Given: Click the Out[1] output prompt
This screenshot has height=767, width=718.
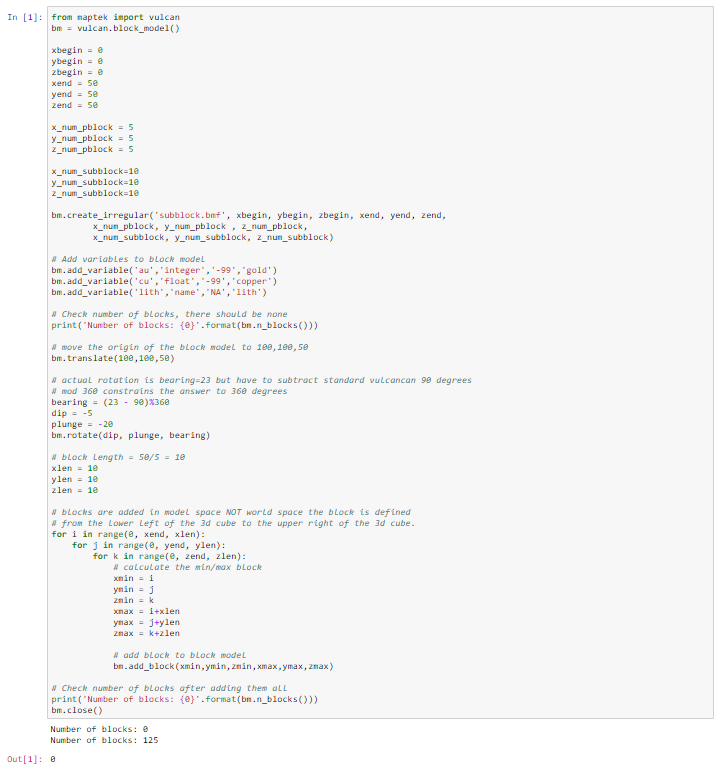Looking at the screenshot, I should [24, 759].
